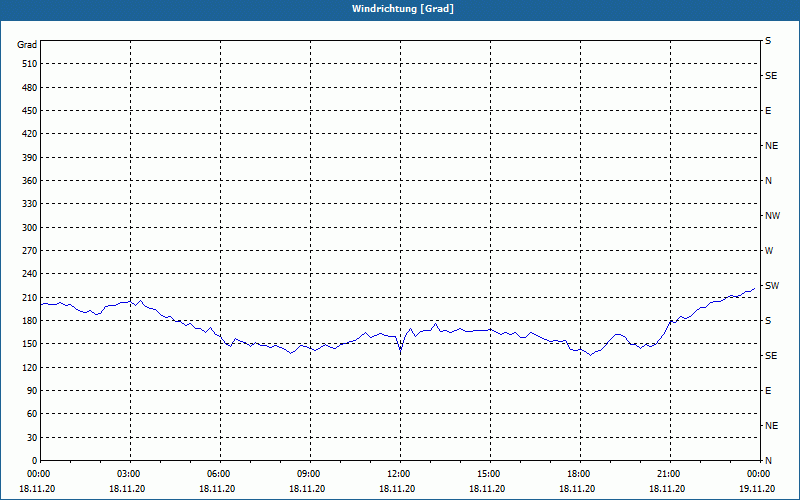Image resolution: width=800 pixels, height=500 pixels.
Task: Click the 150 degree axis label
Action: tap(29, 344)
